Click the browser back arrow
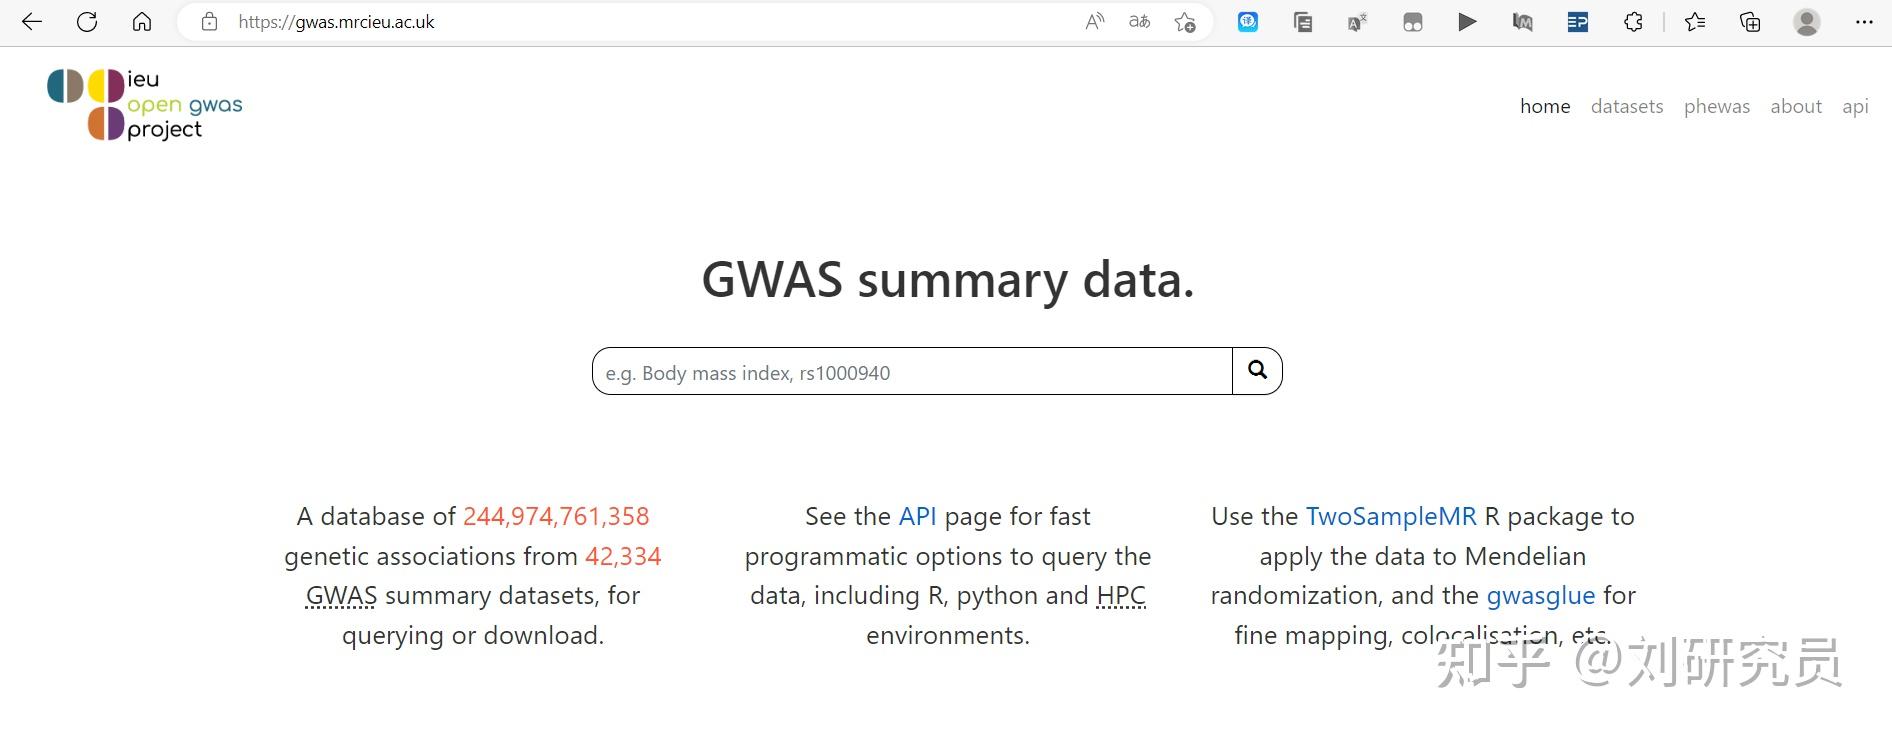 [32, 22]
